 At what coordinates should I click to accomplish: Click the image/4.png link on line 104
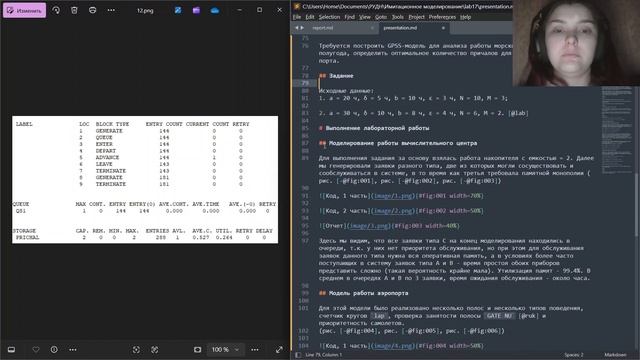click(392, 346)
